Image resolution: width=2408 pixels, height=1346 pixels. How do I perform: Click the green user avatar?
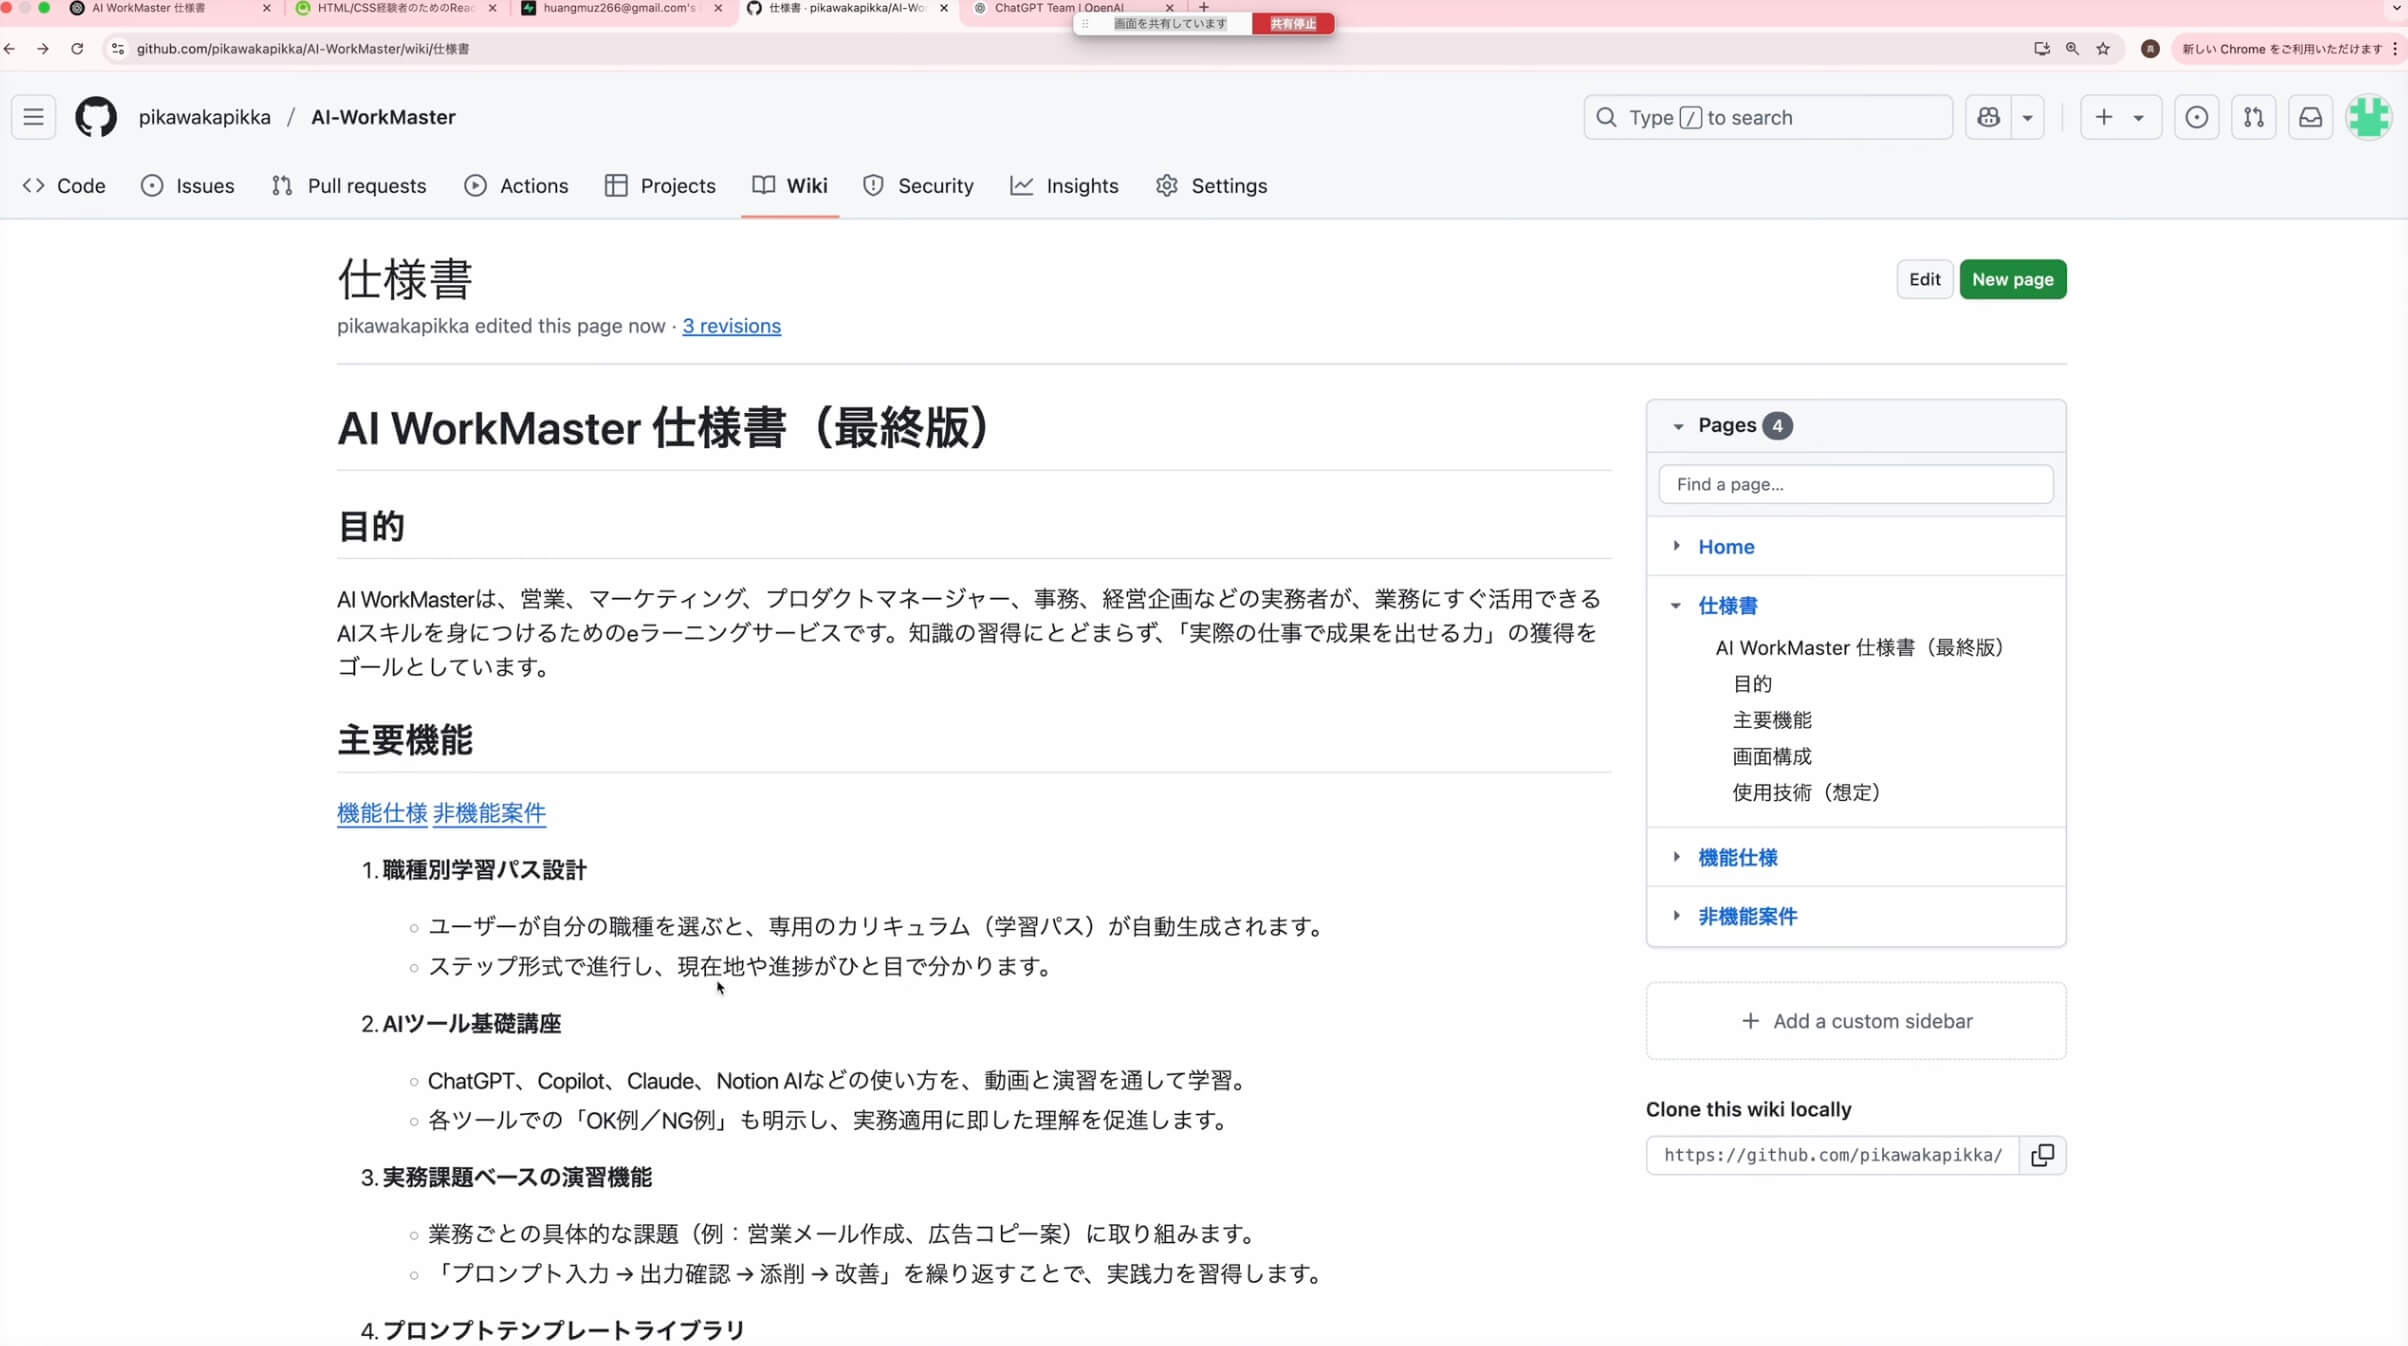tap(2369, 117)
